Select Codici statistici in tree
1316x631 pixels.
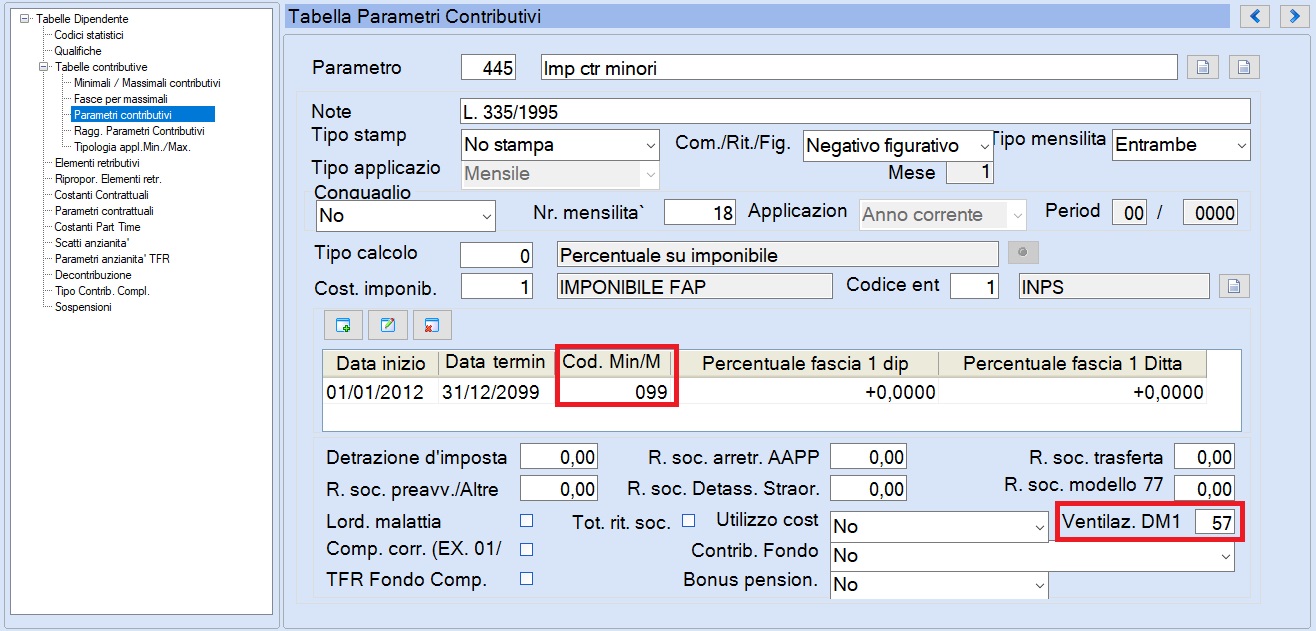click(88, 35)
